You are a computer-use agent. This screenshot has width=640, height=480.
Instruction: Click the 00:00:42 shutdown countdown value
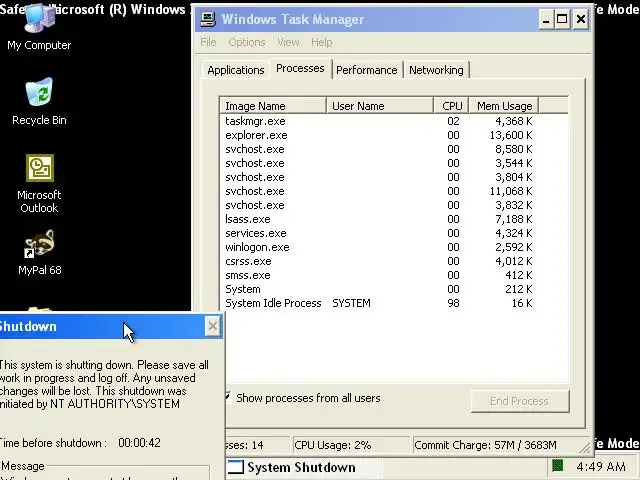click(x=139, y=443)
